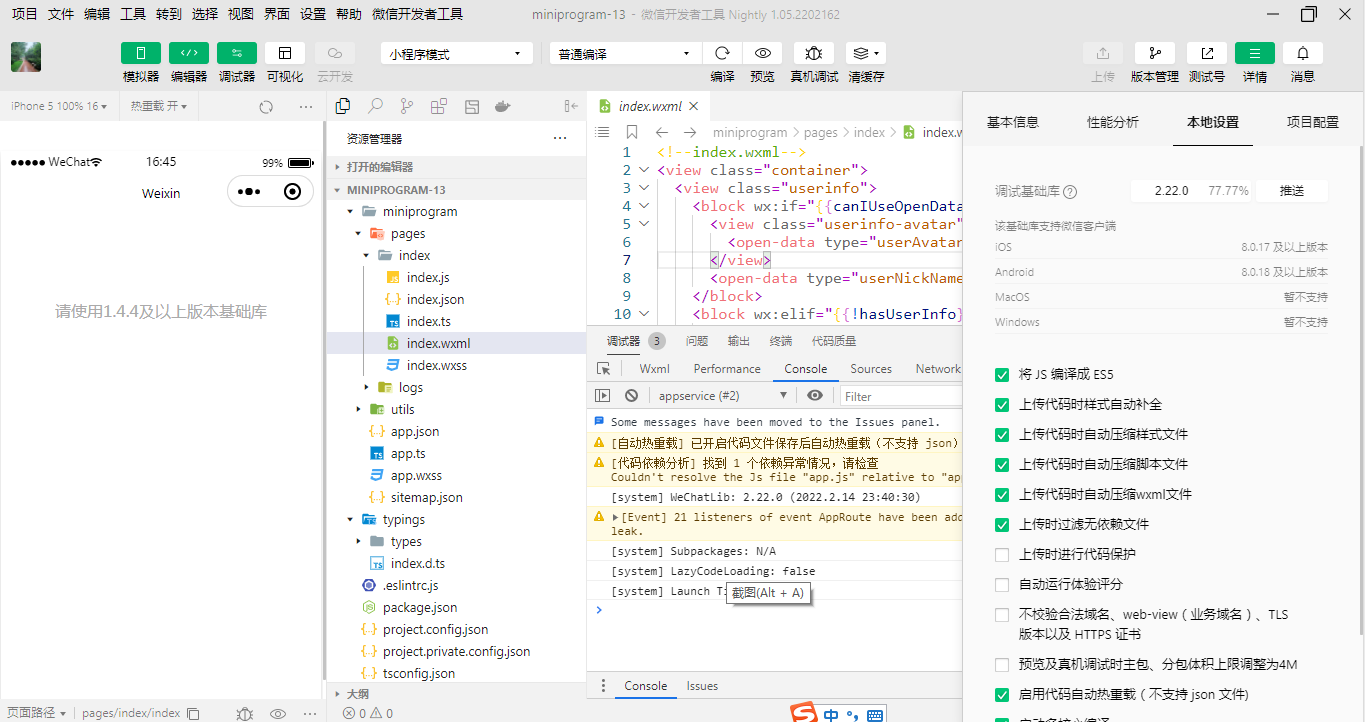
Task: Click the bookmark icon in editor breadcrumb bar
Action: pyautogui.click(x=632, y=132)
